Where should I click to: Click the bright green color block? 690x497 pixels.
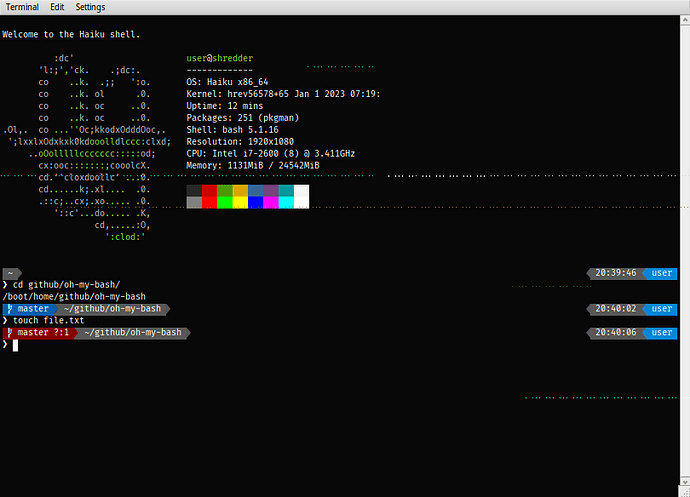coord(225,202)
